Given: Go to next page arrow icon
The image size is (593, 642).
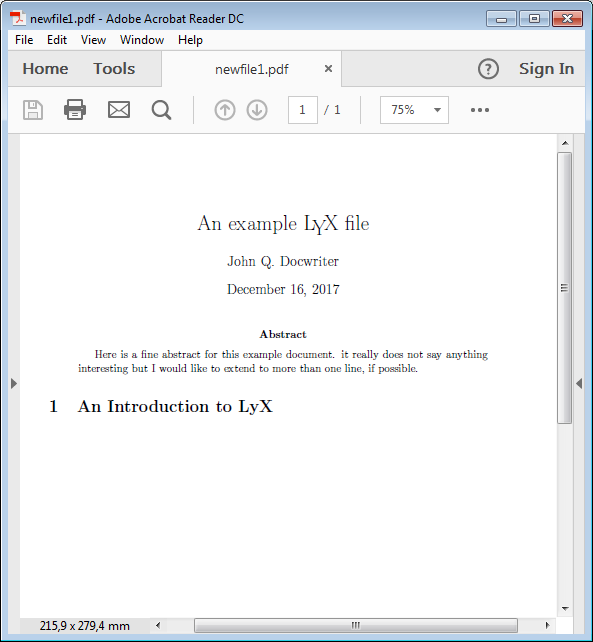Looking at the screenshot, I should pos(257,110).
